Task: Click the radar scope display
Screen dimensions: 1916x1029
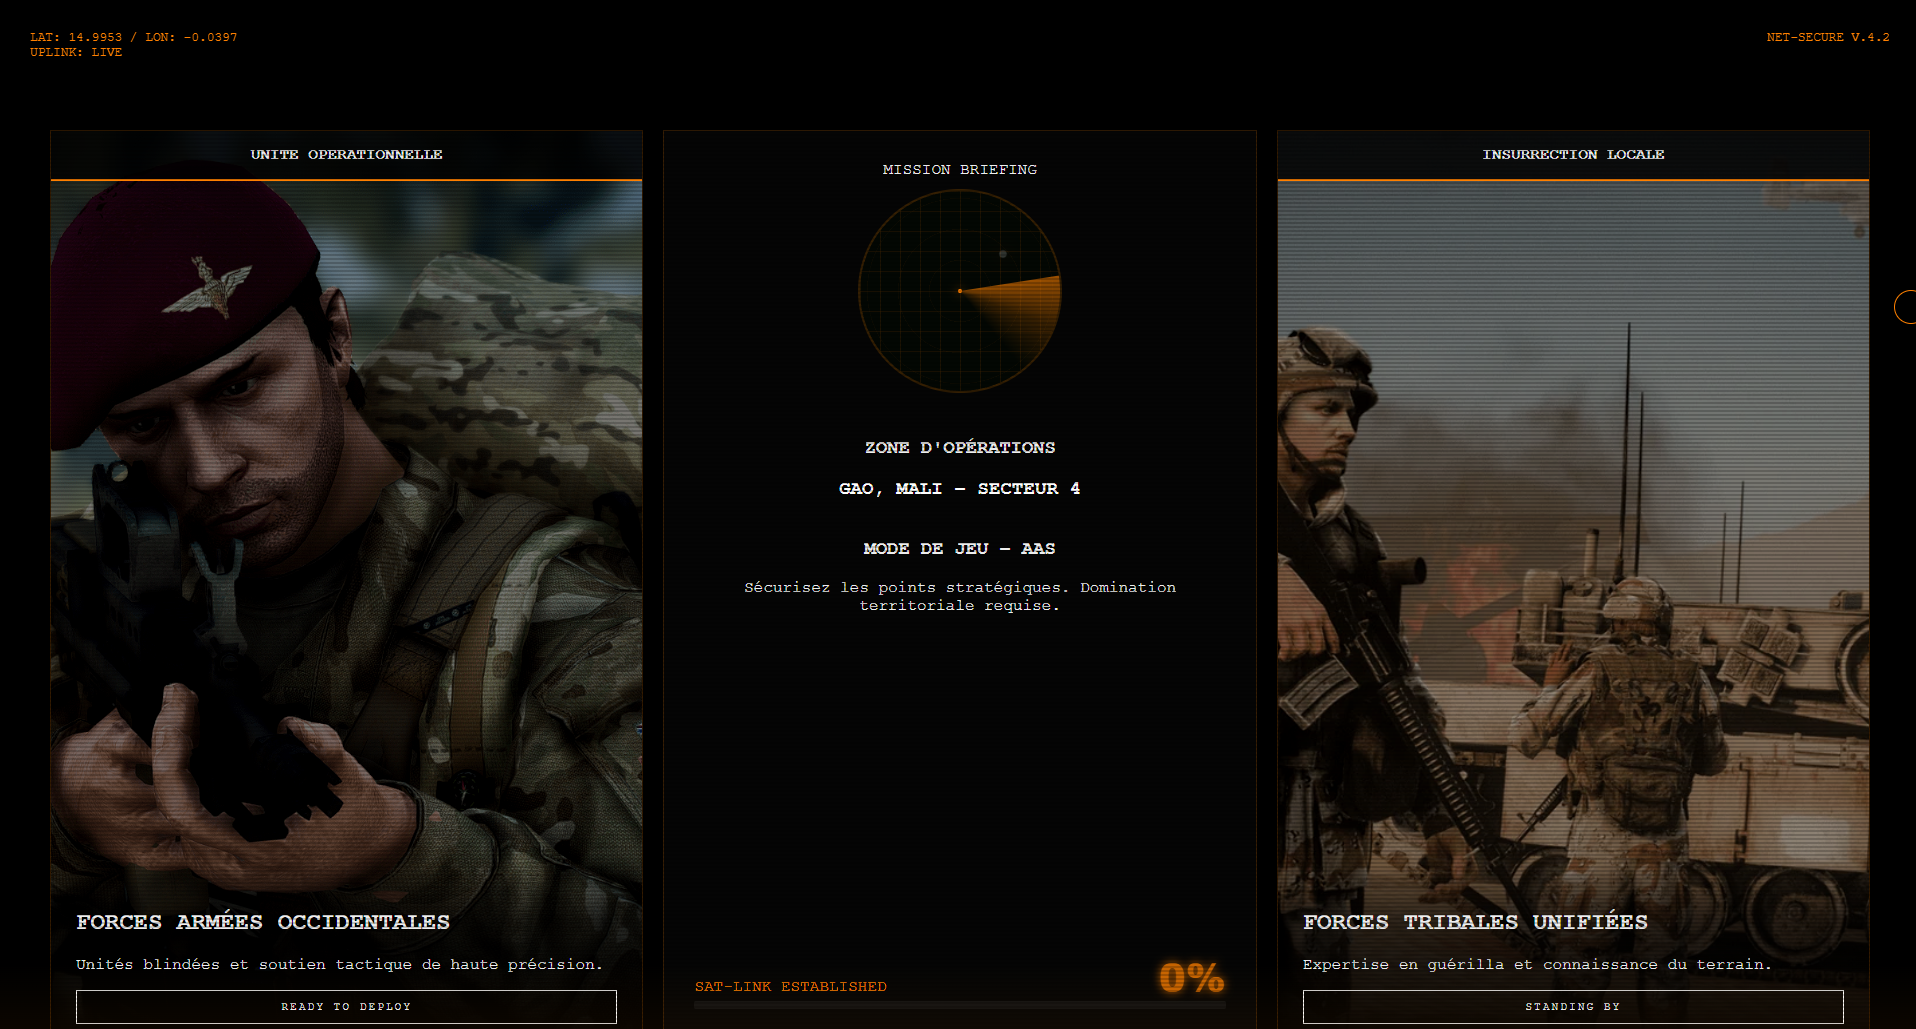Action: click(960, 291)
